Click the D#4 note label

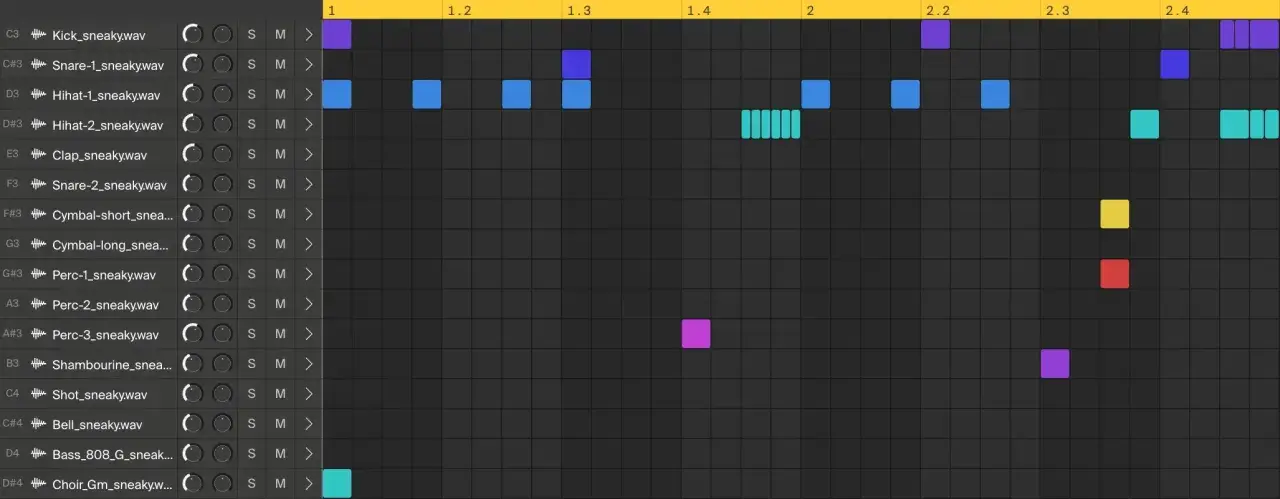pyautogui.click(x=13, y=484)
